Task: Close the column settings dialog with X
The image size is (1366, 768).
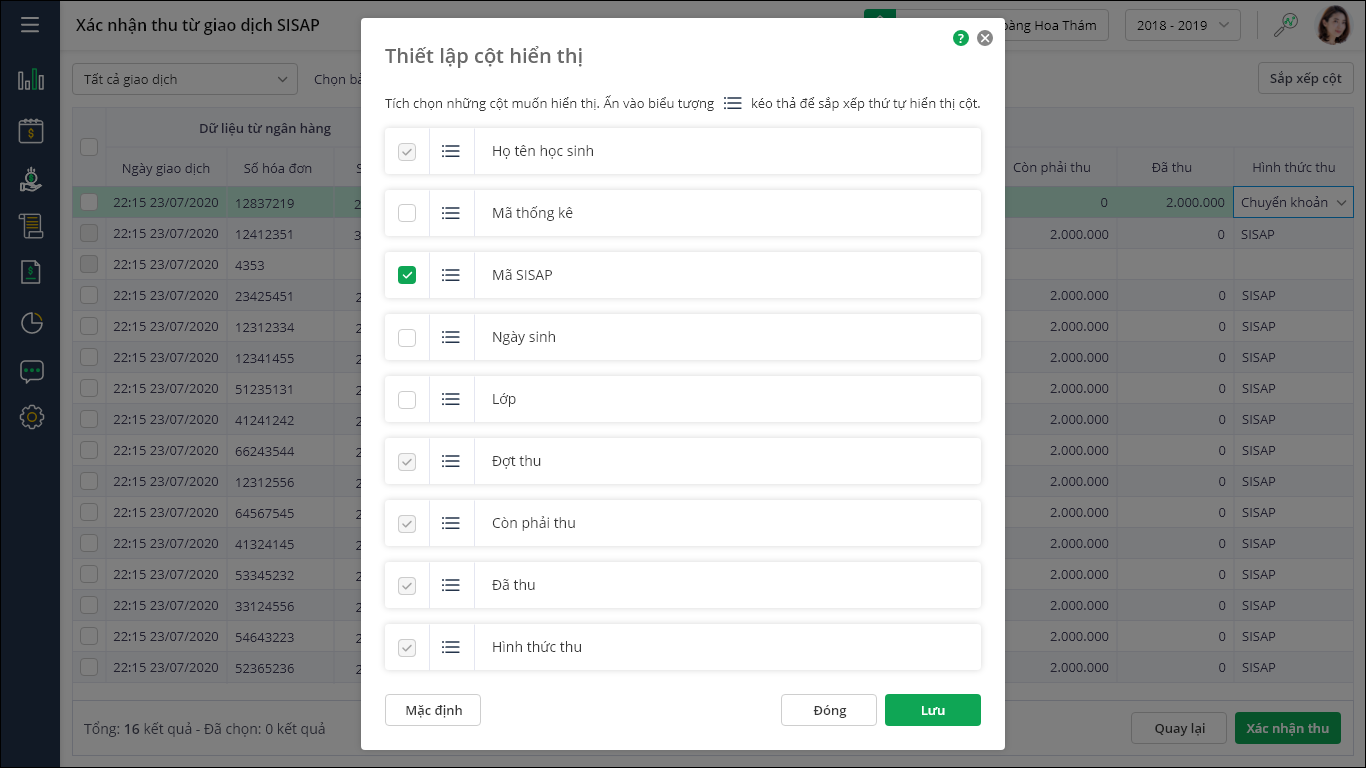Action: [985, 38]
